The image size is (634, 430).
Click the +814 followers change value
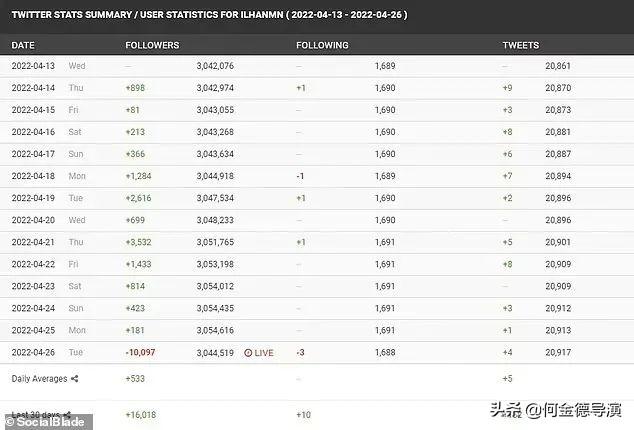135,286
